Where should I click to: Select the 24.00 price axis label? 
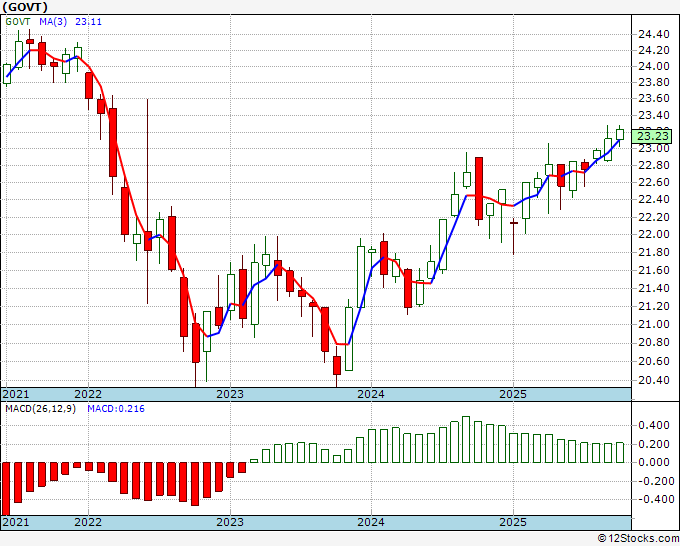pos(654,66)
